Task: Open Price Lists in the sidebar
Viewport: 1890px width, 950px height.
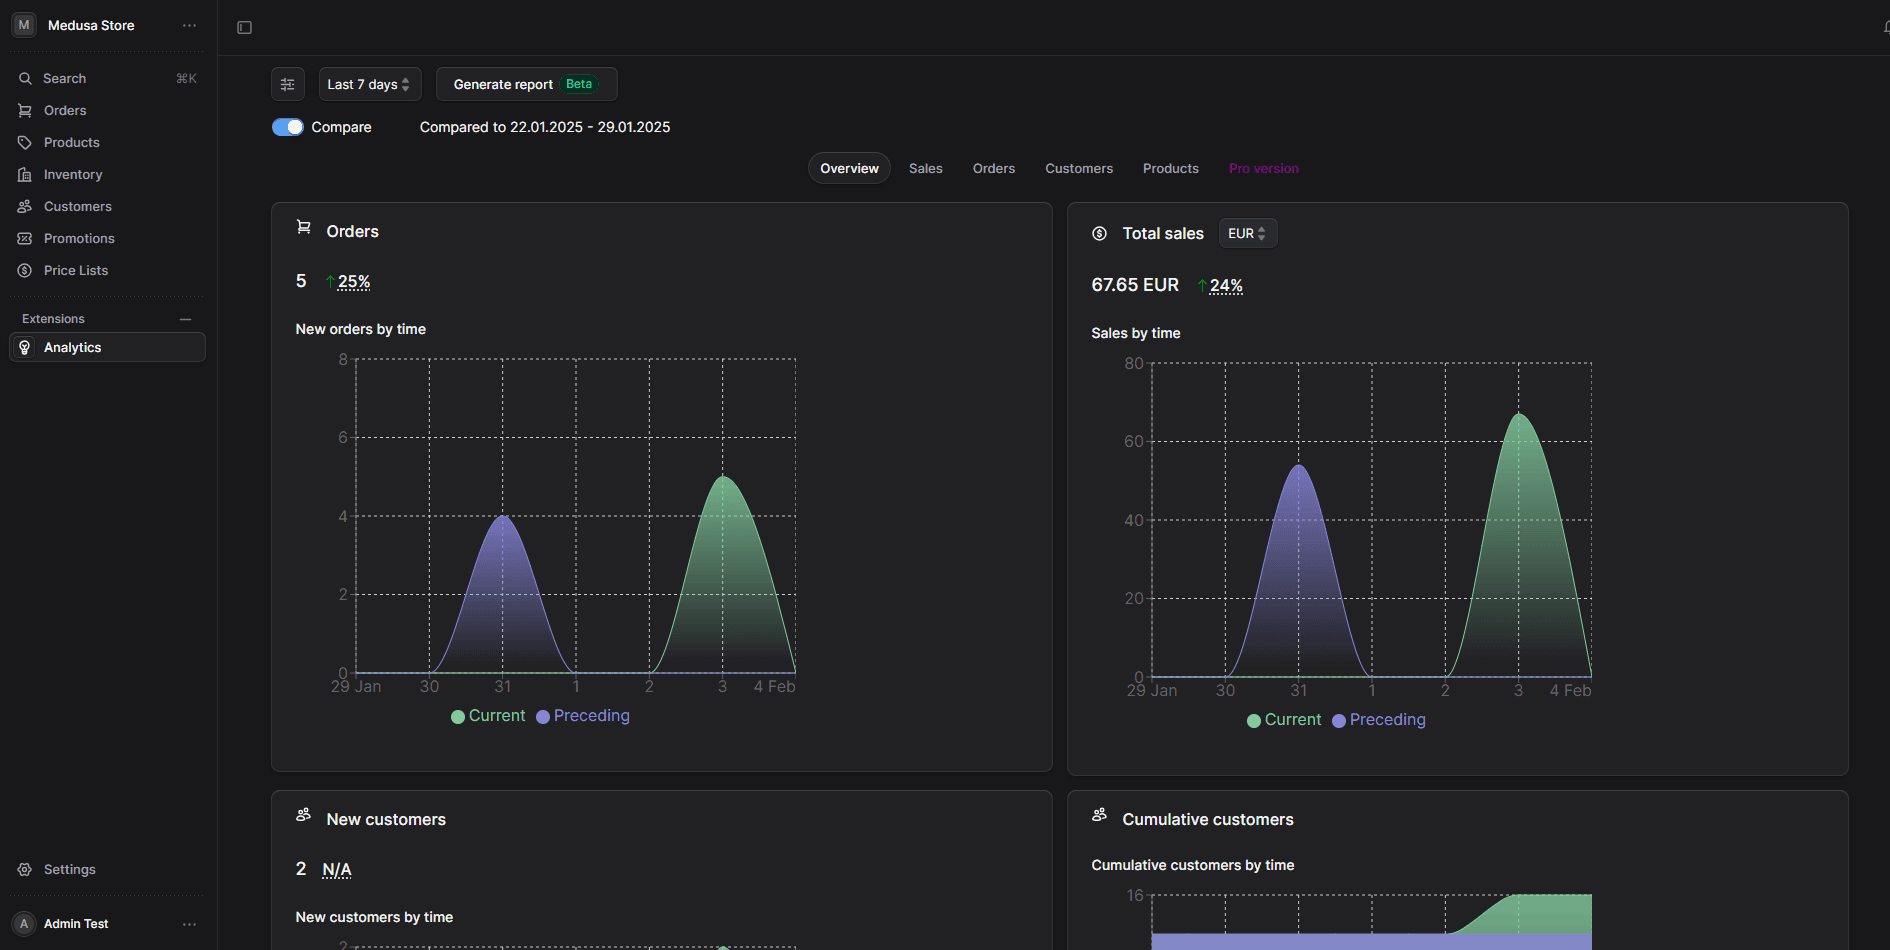Action: (75, 271)
